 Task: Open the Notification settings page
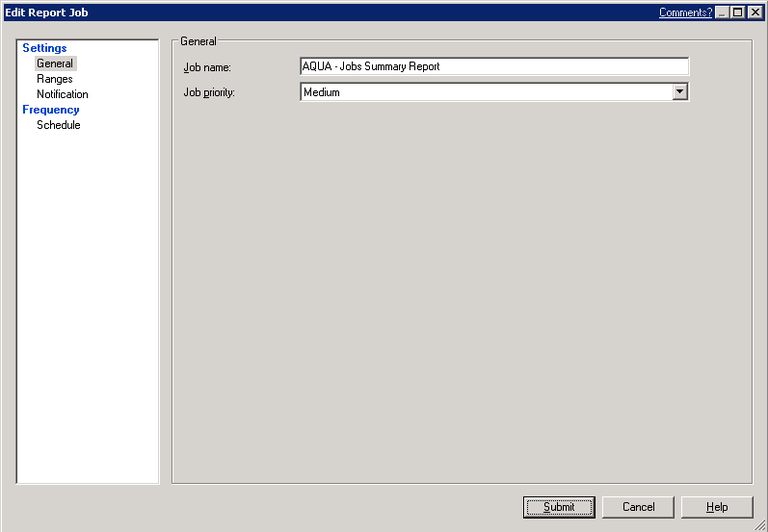point(62,94)
